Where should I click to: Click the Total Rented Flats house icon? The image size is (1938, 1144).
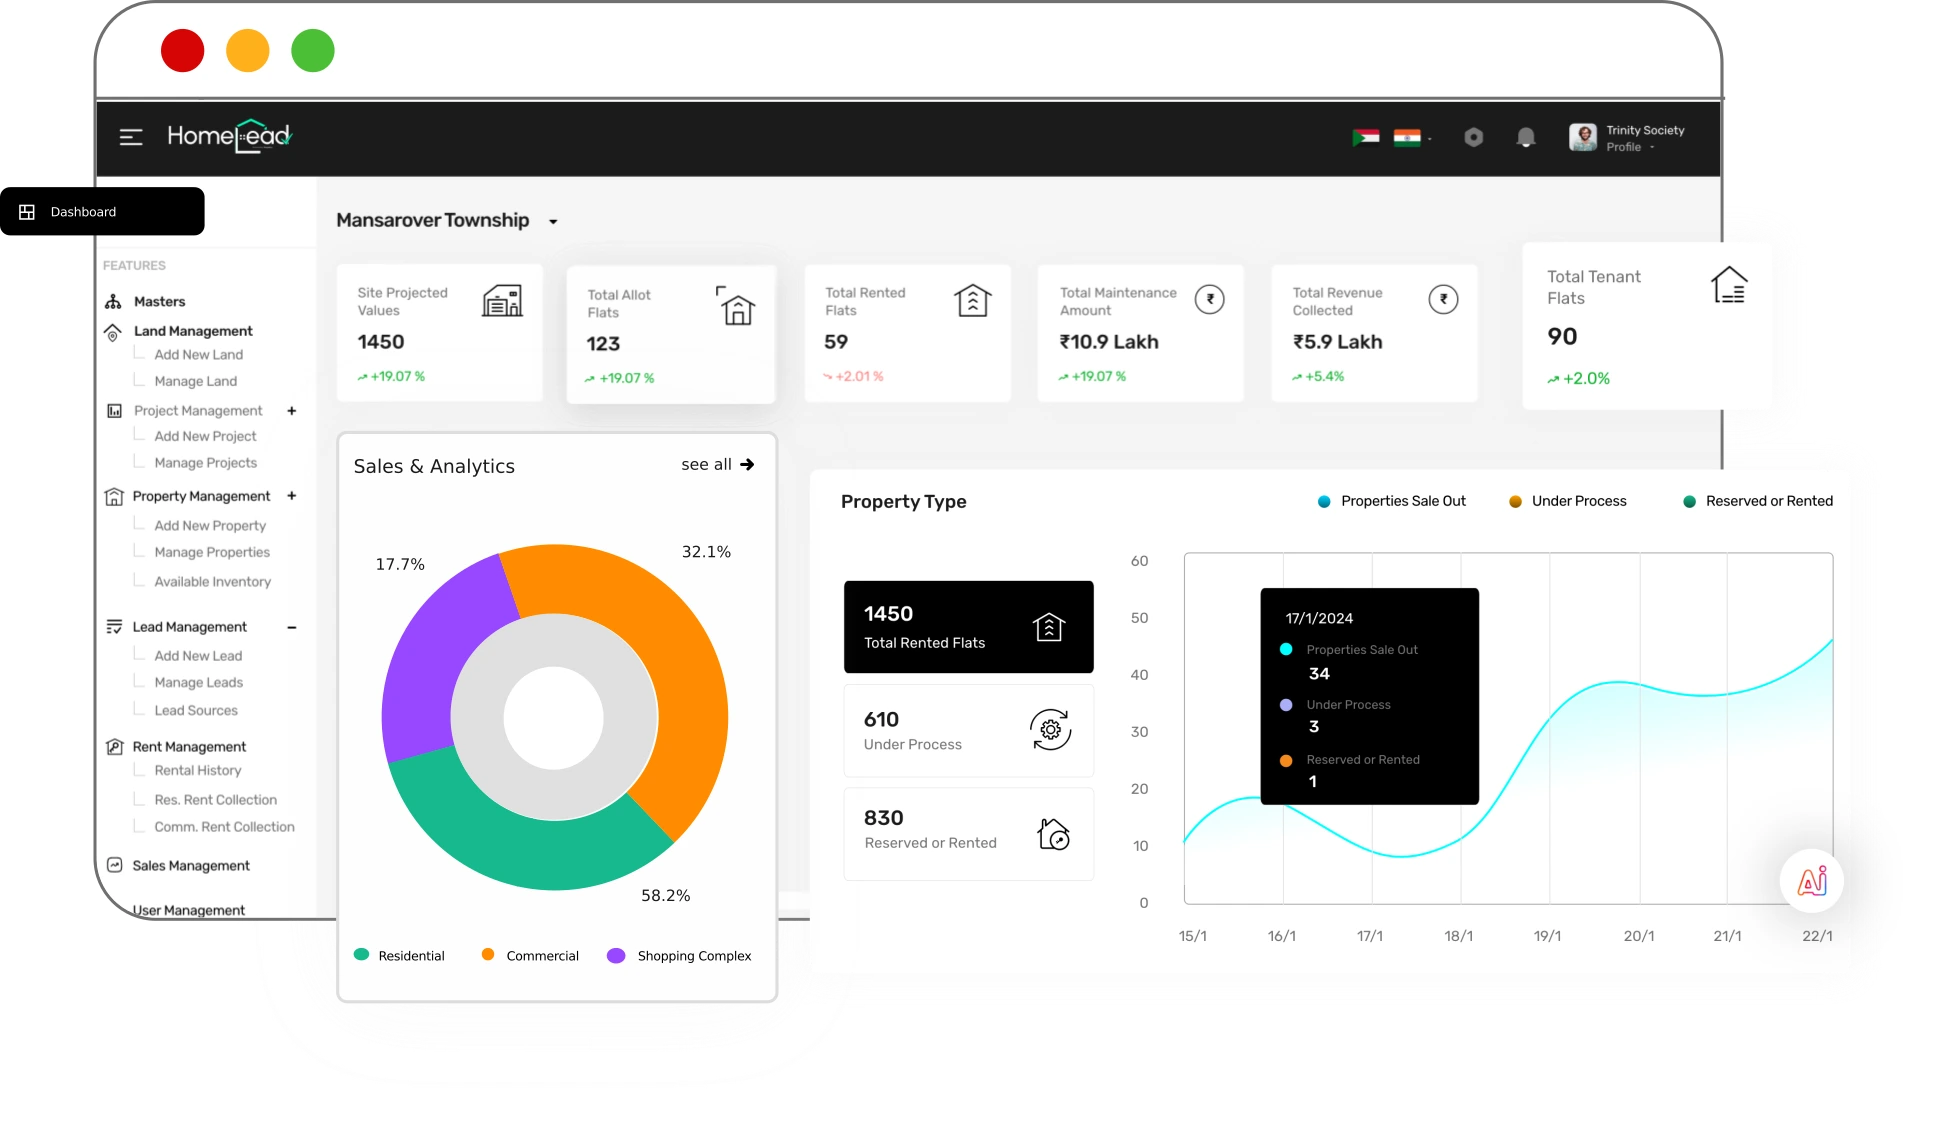(x=972, y=300)
